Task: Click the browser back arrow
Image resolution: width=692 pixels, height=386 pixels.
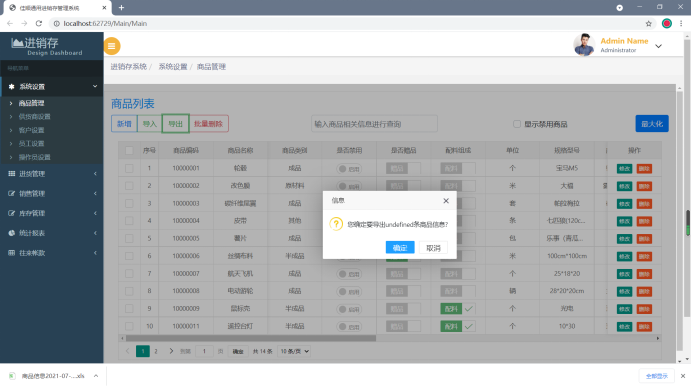Action: pyautogui.click(x=10, y=23)
